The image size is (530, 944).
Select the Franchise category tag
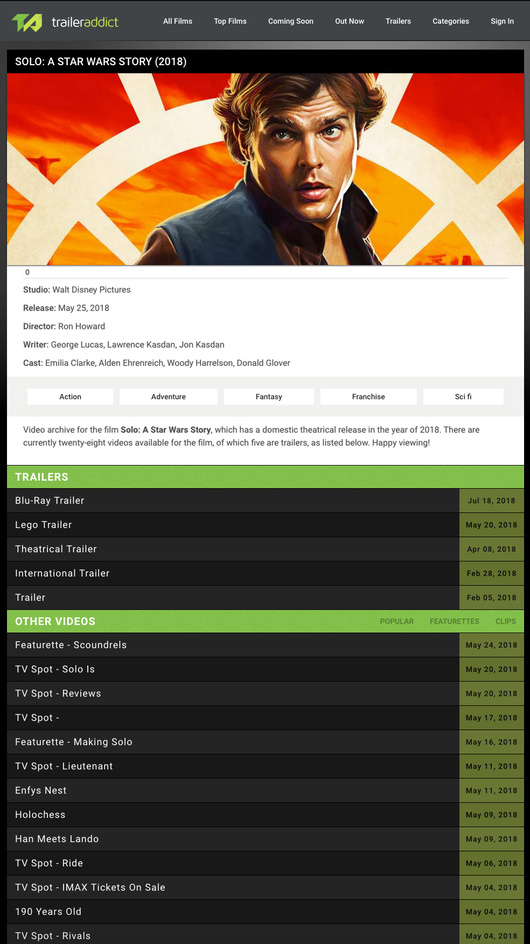[x=368, y=397]
